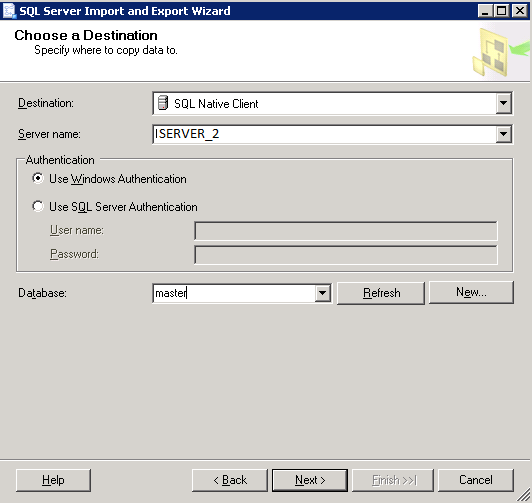
Task: Expand the Database dropdown list
Action: tap(323, 293)
